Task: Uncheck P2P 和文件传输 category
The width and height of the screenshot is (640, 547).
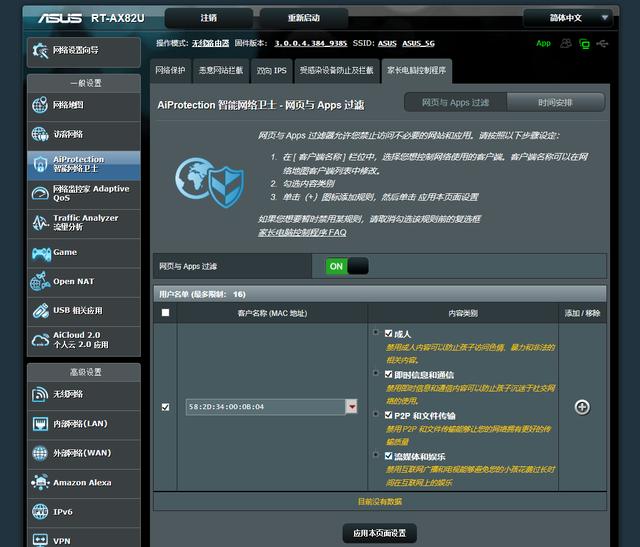Action: (389, 415)
